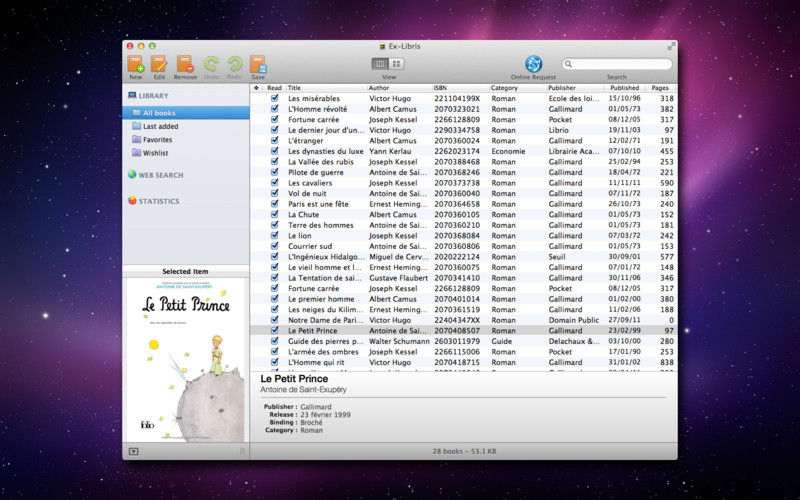Click the Miguel de Cerv... author cell

398,257
